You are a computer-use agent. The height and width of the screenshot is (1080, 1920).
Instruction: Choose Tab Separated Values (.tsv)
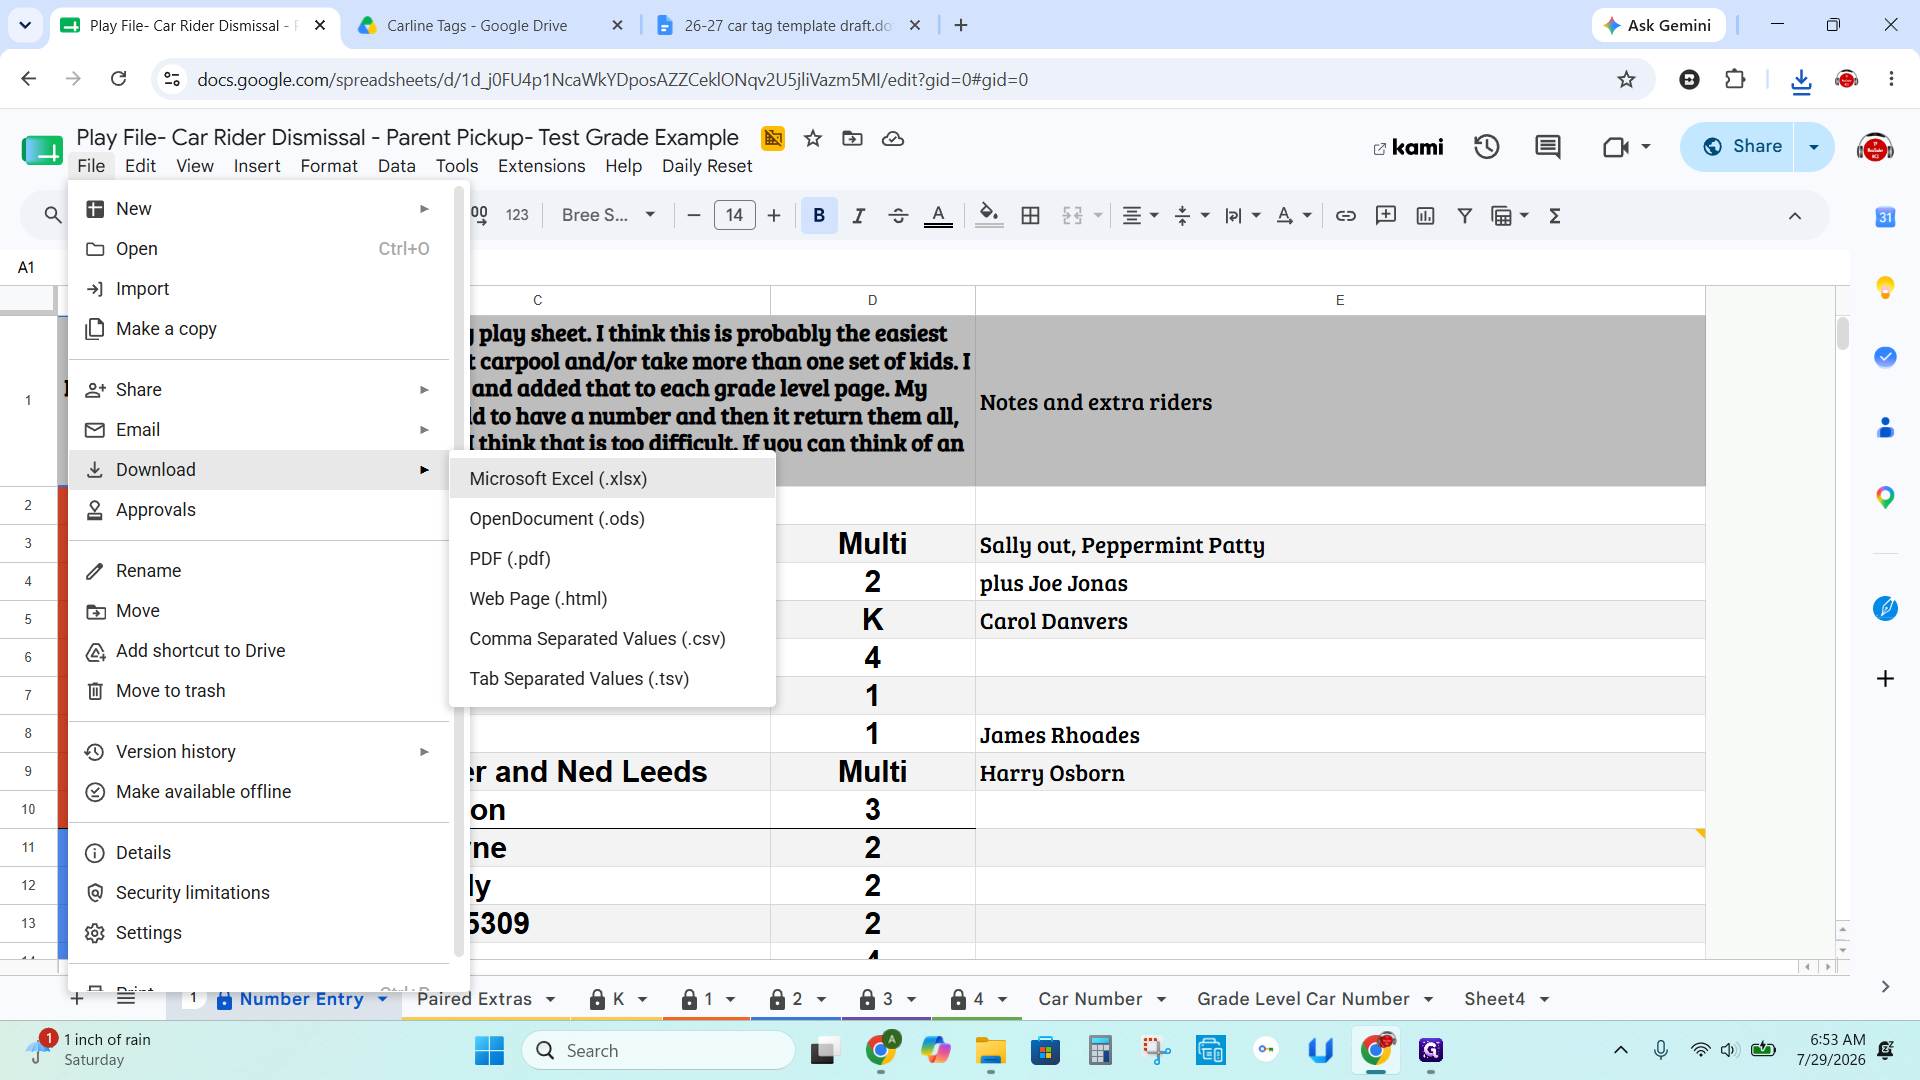(612, 678)
